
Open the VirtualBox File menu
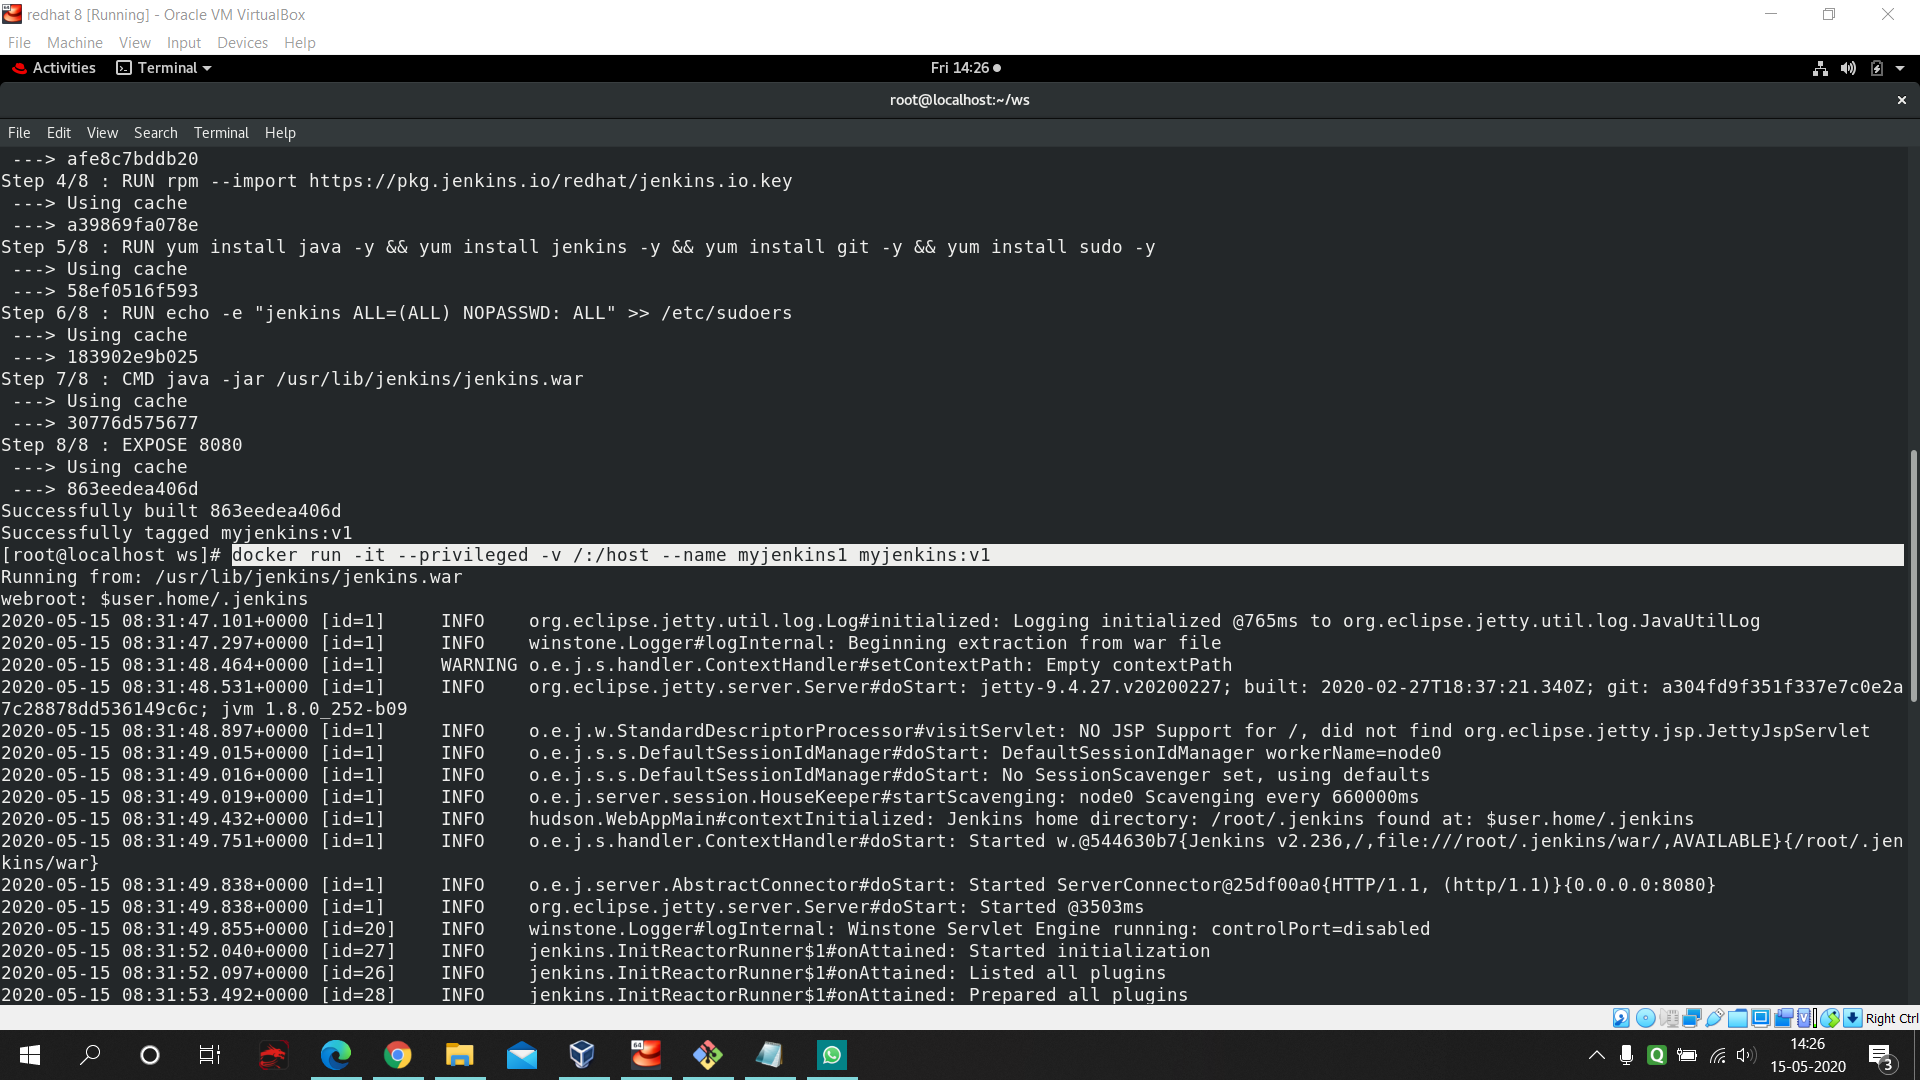coord(19,42)
